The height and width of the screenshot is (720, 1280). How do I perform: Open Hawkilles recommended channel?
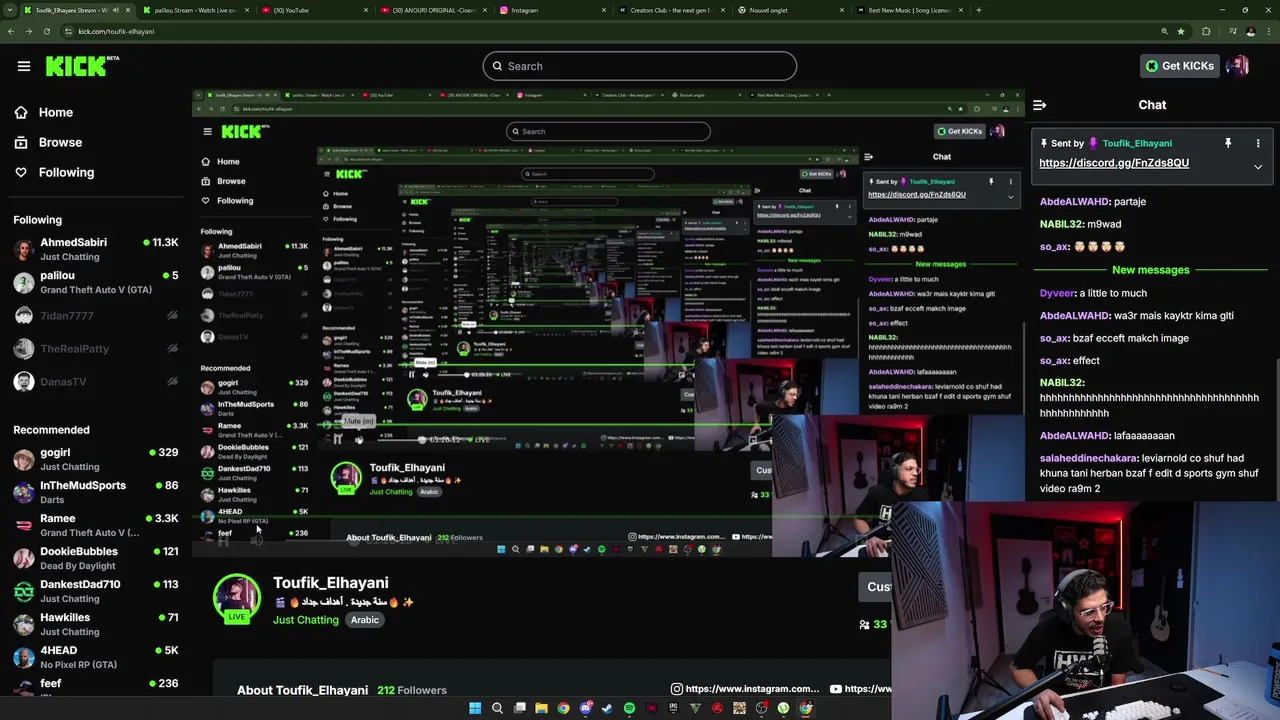97,624
